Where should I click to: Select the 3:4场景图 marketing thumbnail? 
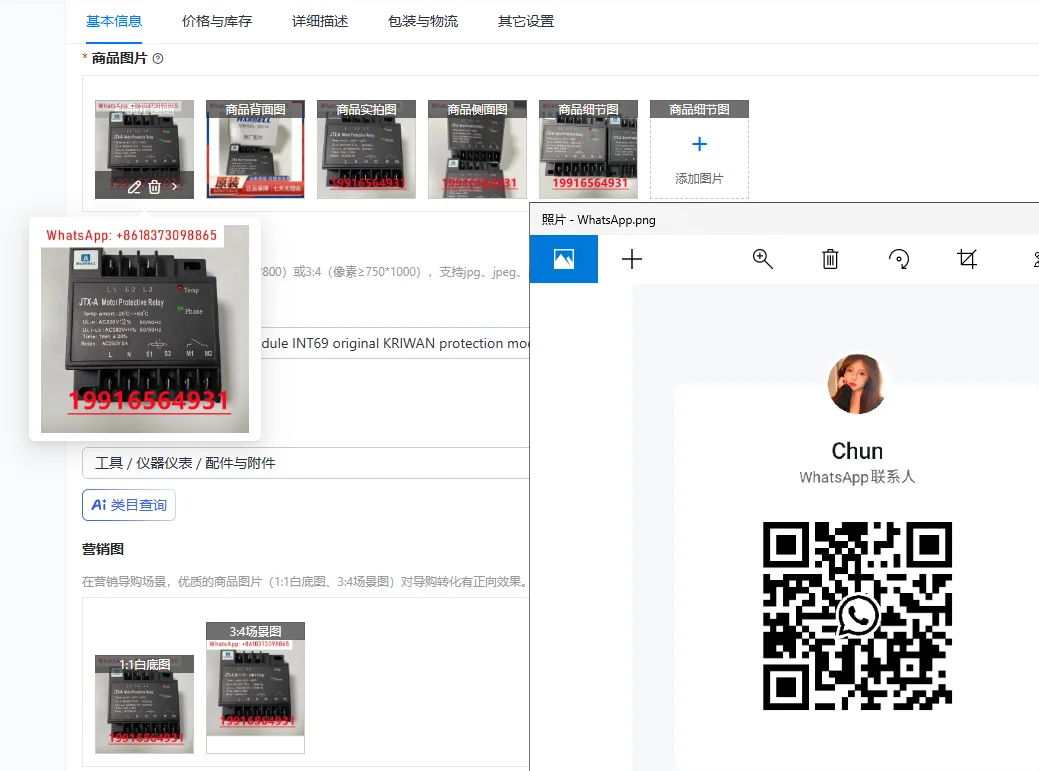click(256, 688)
